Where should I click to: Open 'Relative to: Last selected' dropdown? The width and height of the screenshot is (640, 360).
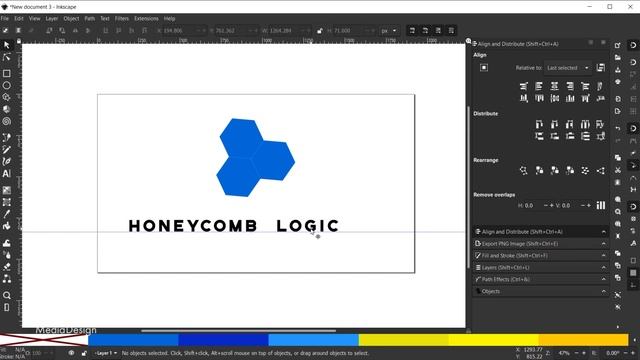pyautogui.click(x=568, y=68)
